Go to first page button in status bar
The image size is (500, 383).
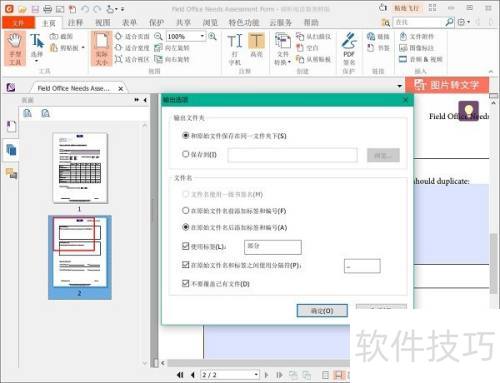[180, 375]
